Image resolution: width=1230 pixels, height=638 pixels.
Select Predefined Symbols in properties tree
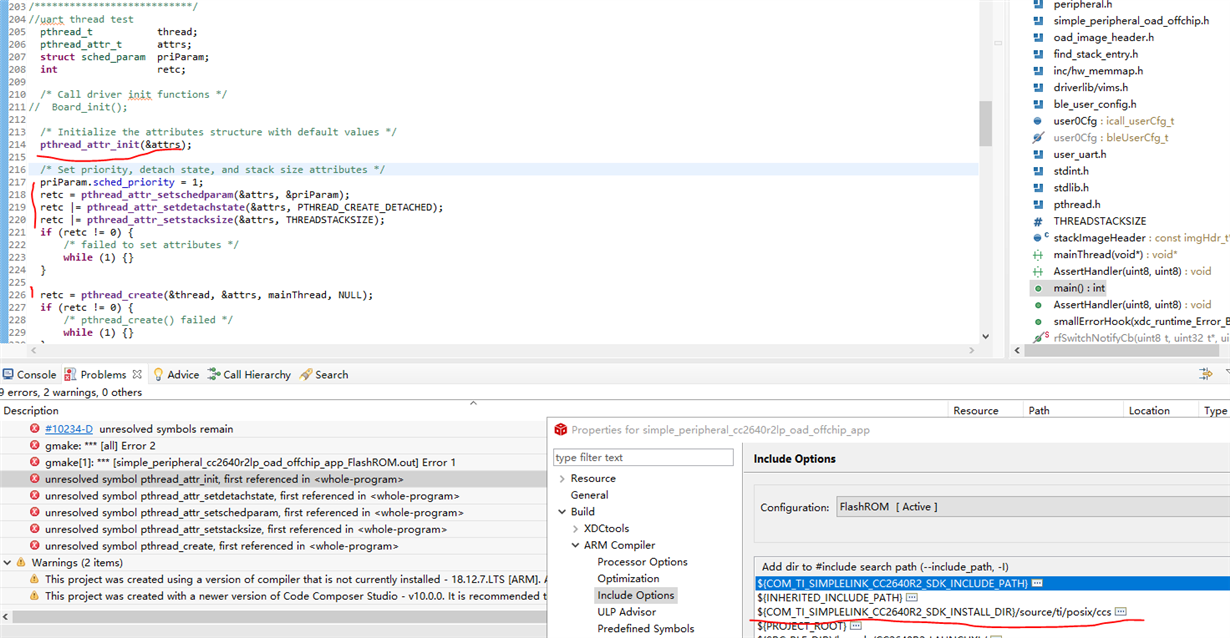pos(645,629)
